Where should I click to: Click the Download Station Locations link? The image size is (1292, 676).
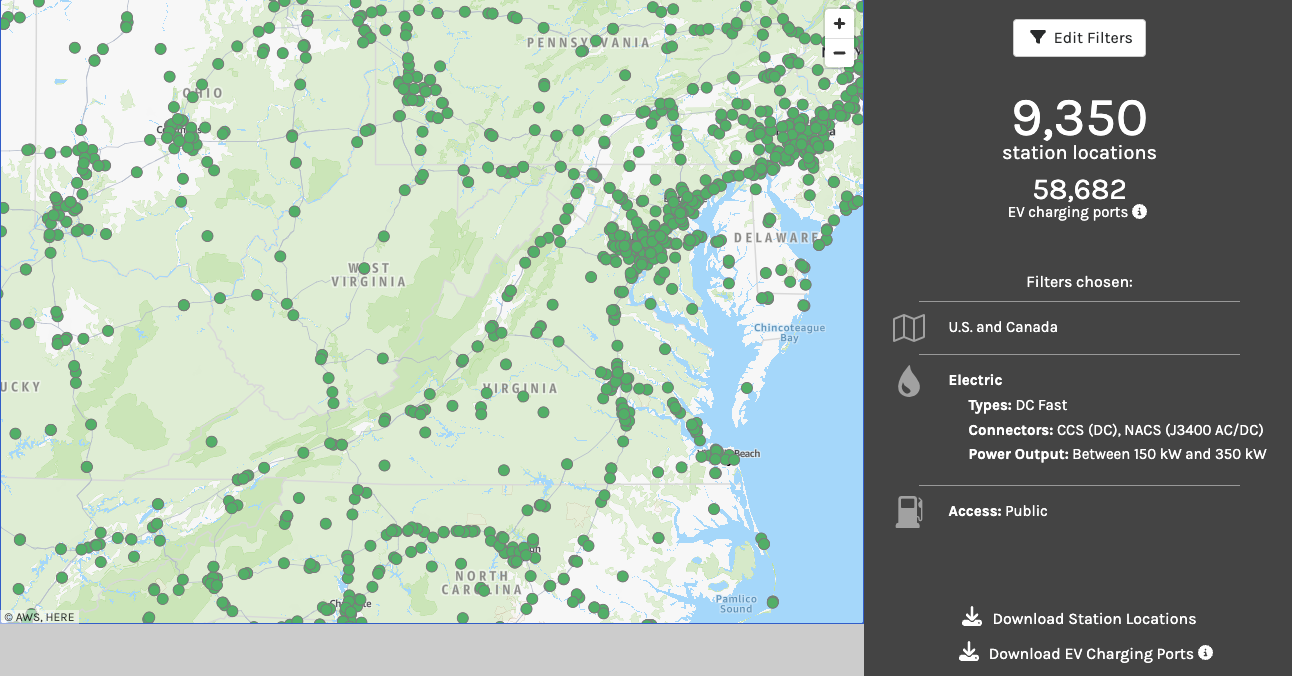[x=1094, y=619]
